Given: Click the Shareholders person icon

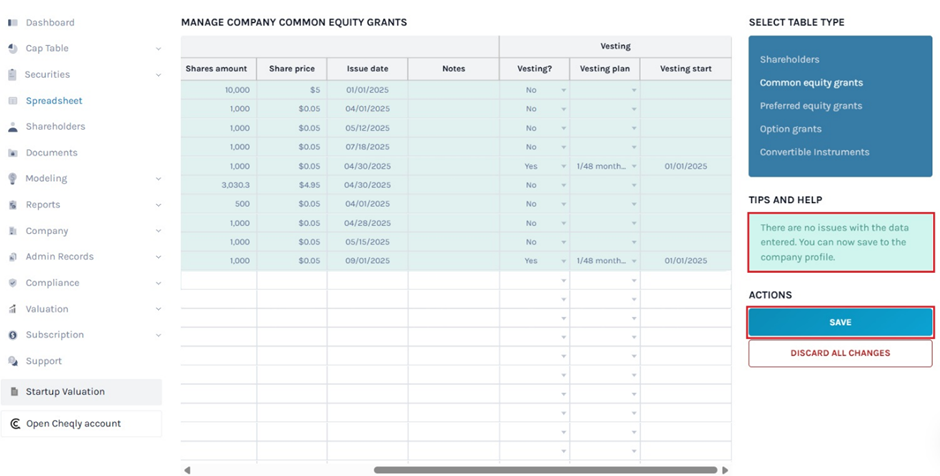Looking at the screenshot, I should pos(13,127).
